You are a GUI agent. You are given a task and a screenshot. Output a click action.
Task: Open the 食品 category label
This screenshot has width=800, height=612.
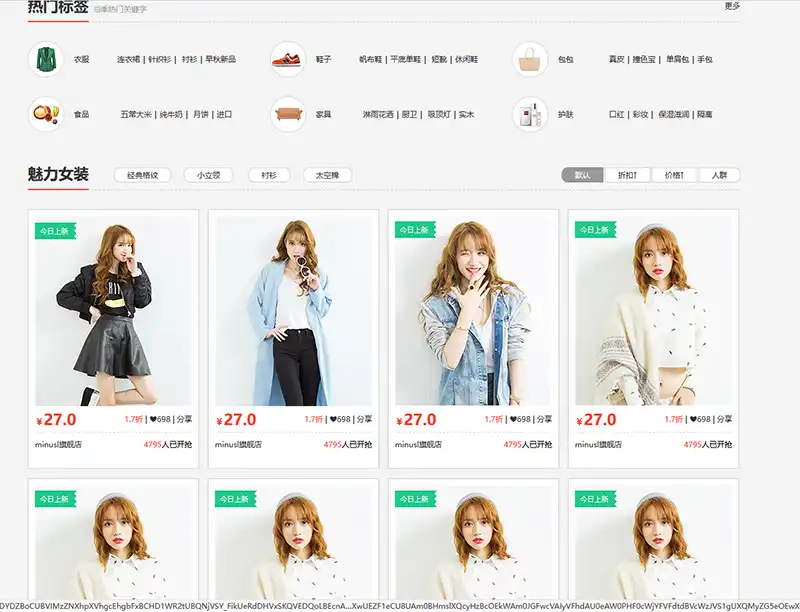tap(82, 114)
